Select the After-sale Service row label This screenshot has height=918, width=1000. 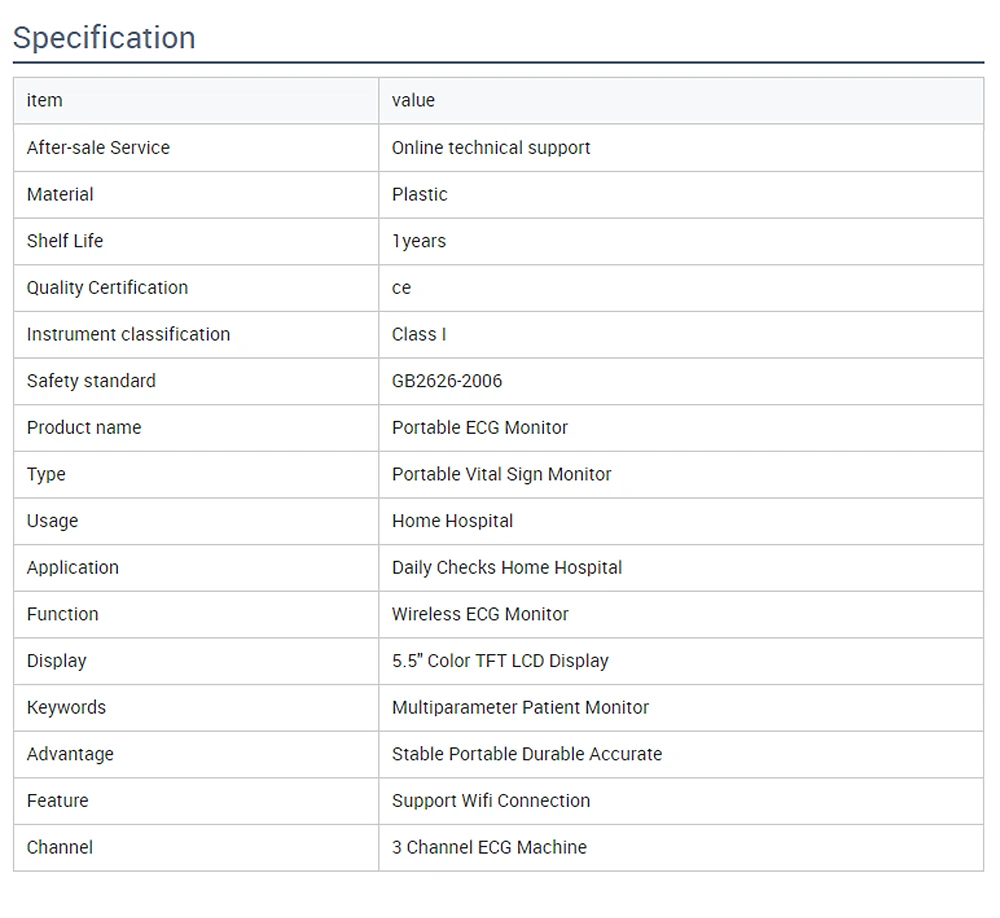point(98,147)
